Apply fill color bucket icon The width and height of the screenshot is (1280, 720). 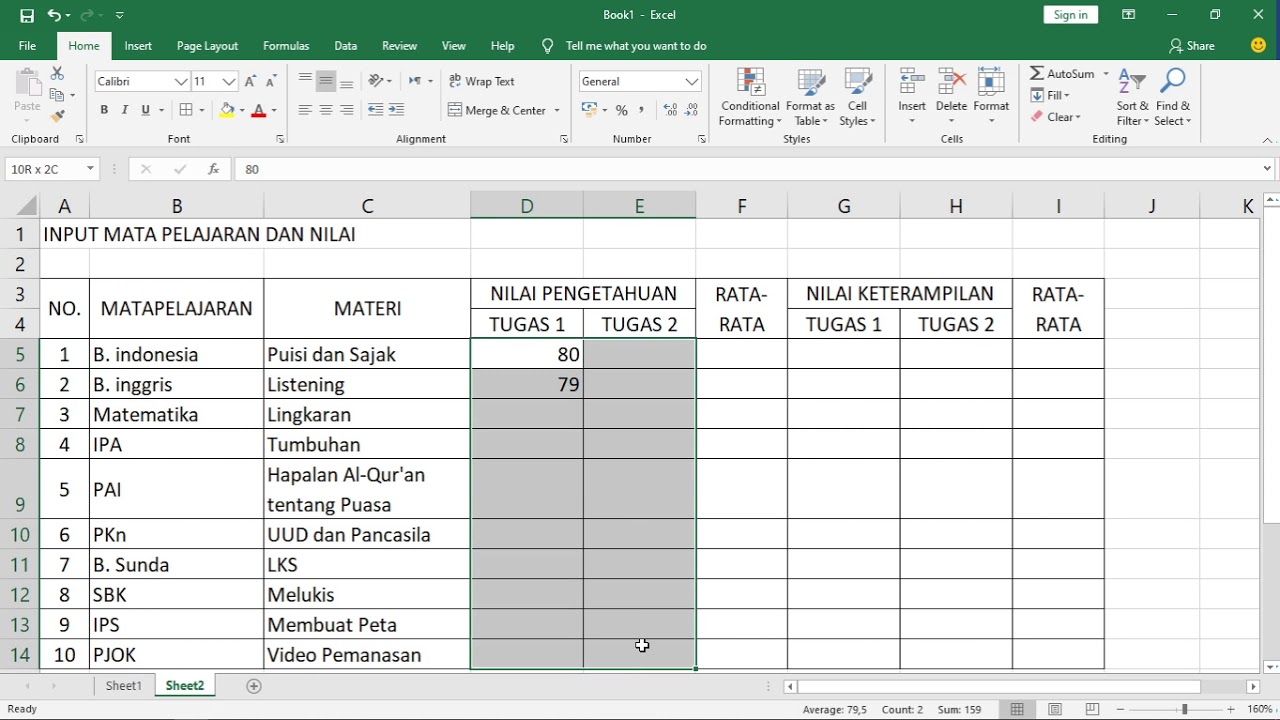tap(227, 110)
